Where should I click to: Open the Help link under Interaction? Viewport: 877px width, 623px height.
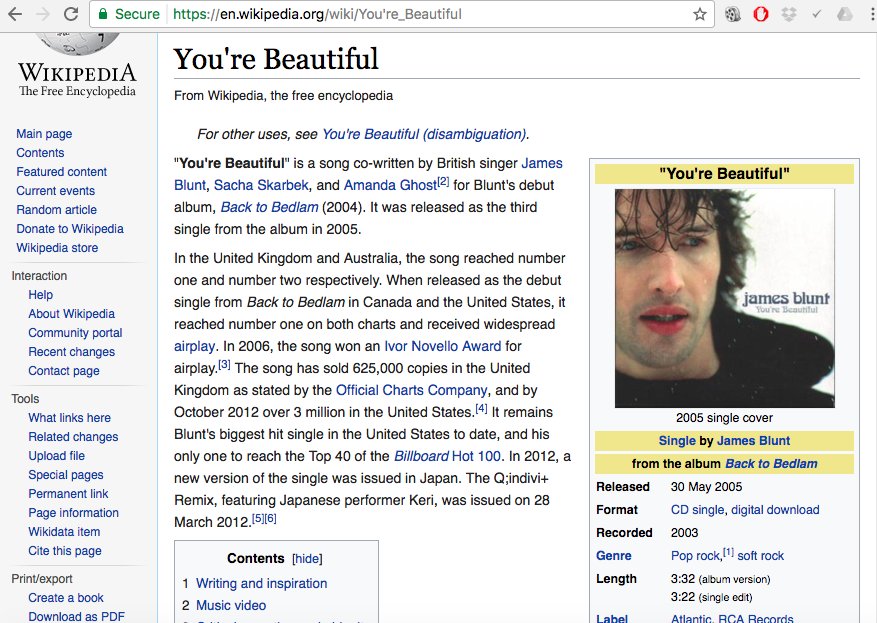click(x=40, y=295)
